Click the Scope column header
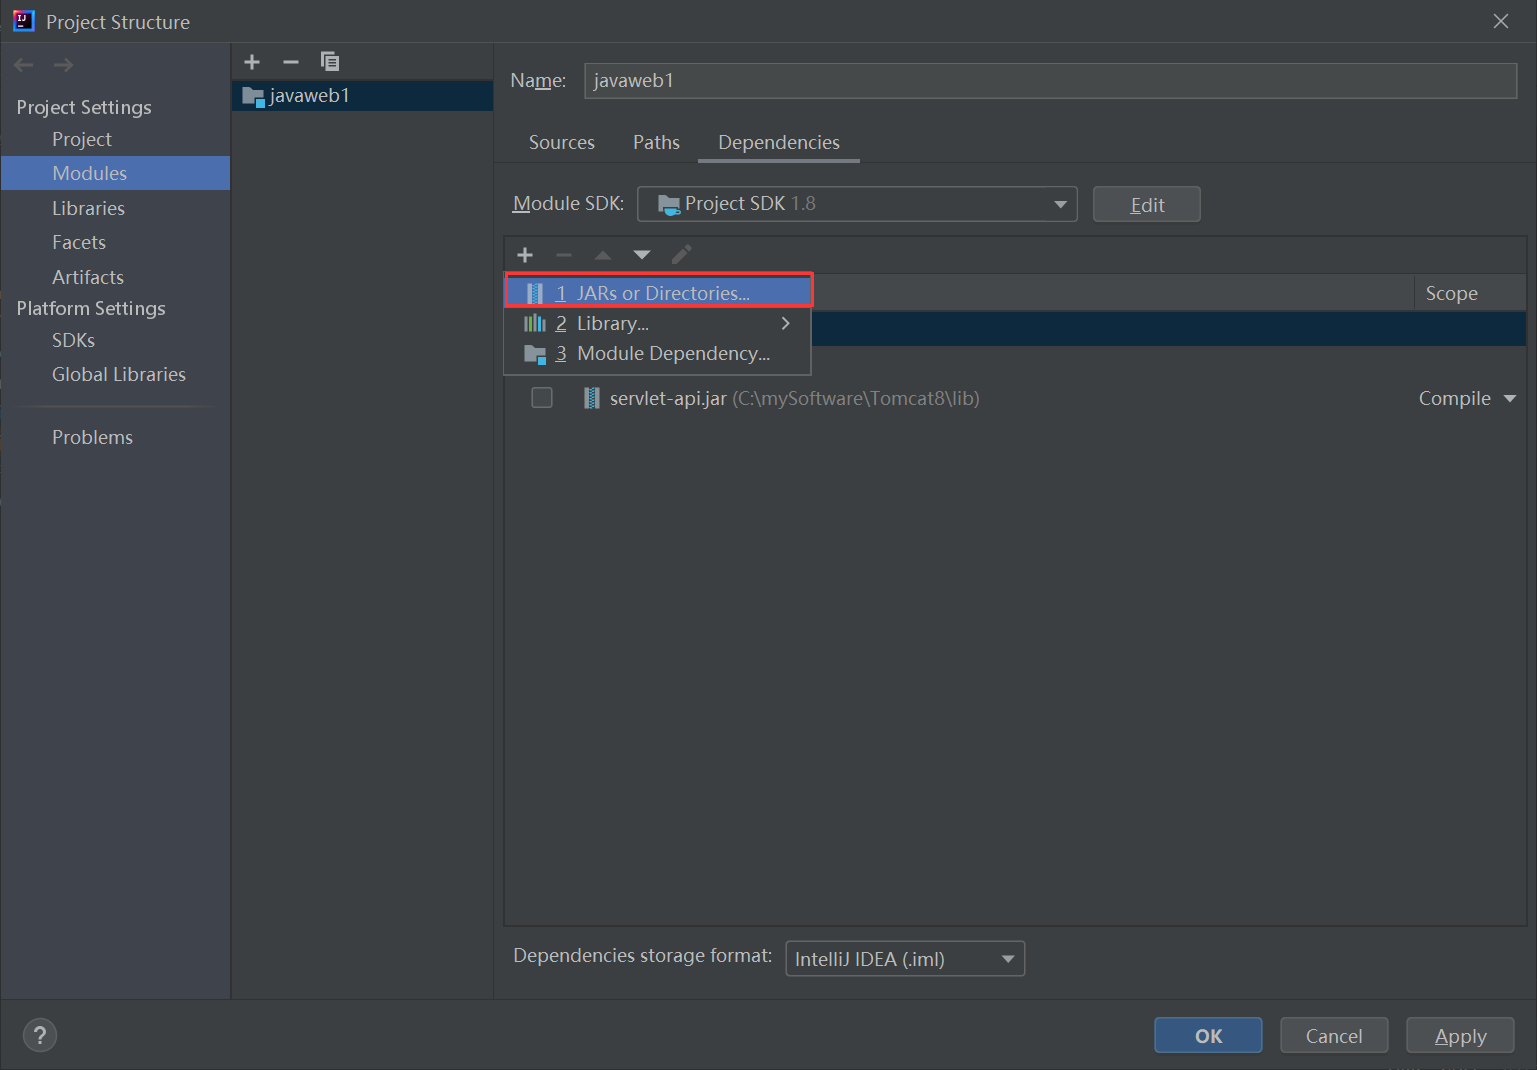The width and height of the screenshot is (1537, 1070). pos(1470,293)
